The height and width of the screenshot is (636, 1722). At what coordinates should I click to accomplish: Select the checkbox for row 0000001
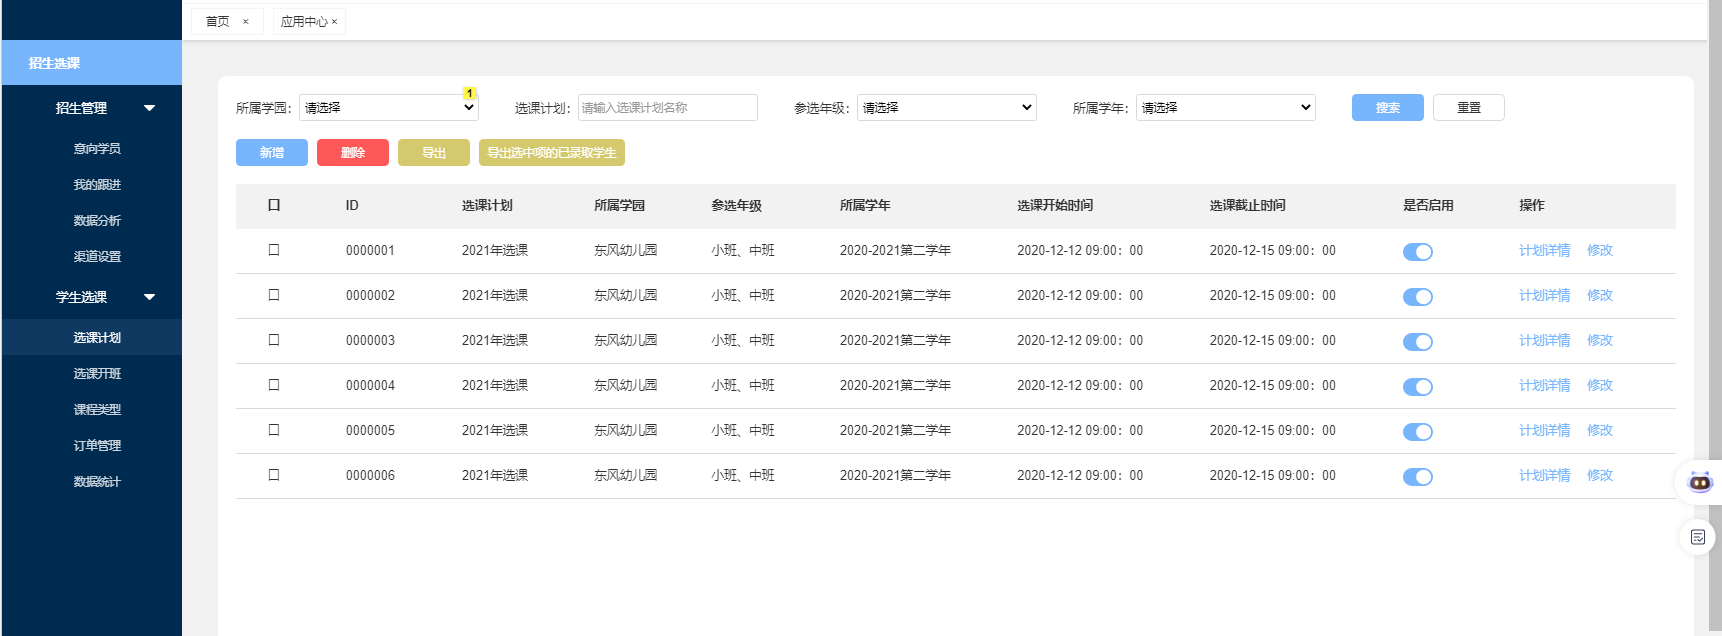[x=274, y=250]
